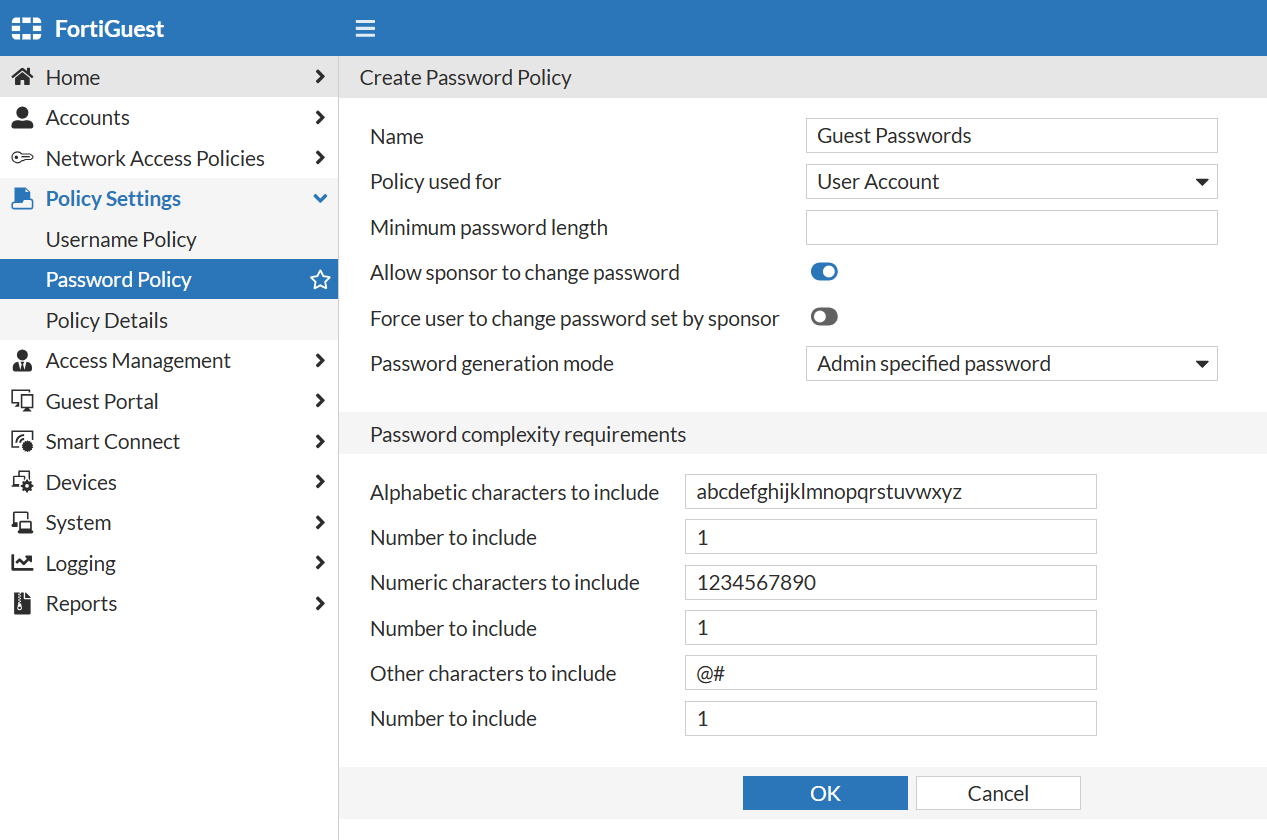The height and width of the screenshot is (840, 1267).
Task: Click the OK button
Action: coord(824,792)
